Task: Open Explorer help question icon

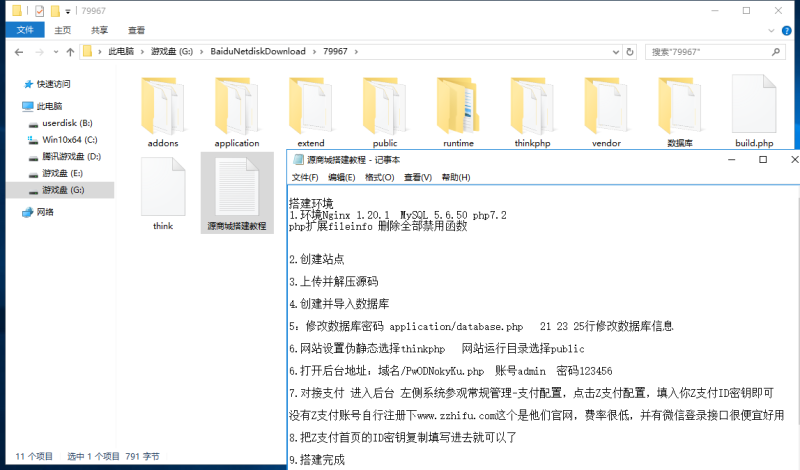Action: click(787, 31)
